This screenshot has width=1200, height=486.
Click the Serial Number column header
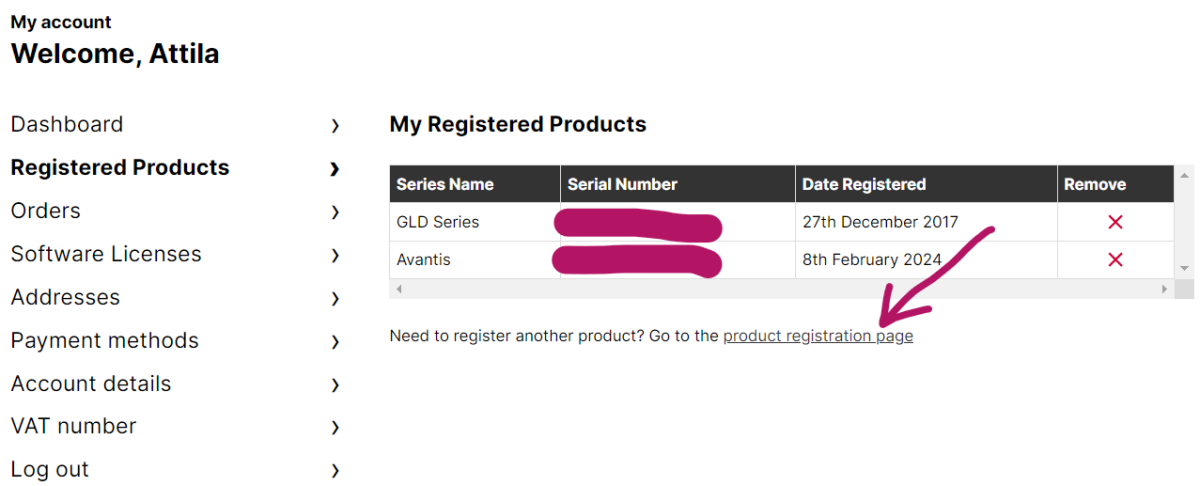622,184
